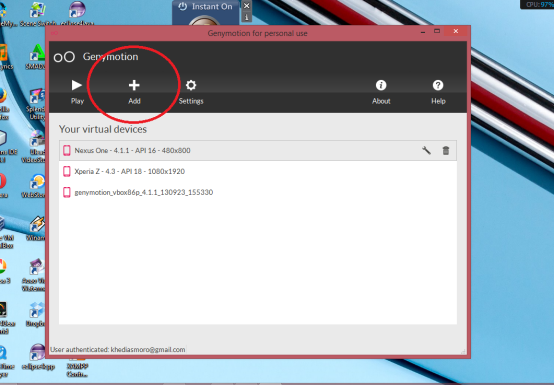Click Instant On widget info button

(247, 17)
